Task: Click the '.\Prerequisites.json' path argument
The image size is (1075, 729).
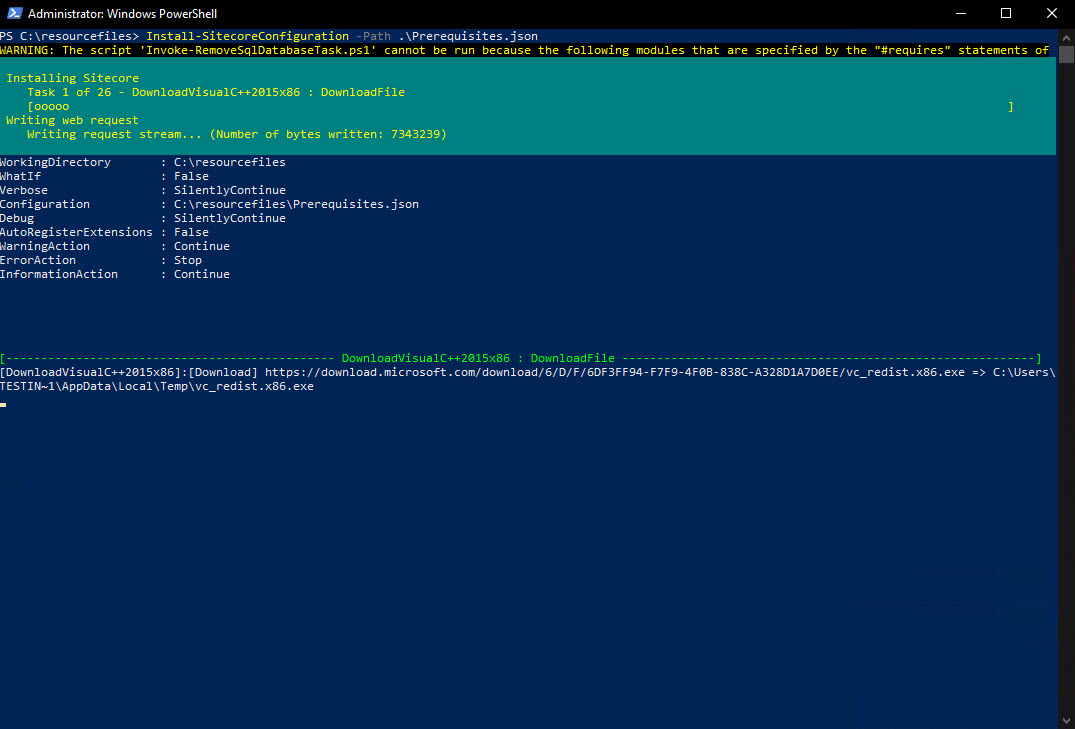Action: coord(468,36)
